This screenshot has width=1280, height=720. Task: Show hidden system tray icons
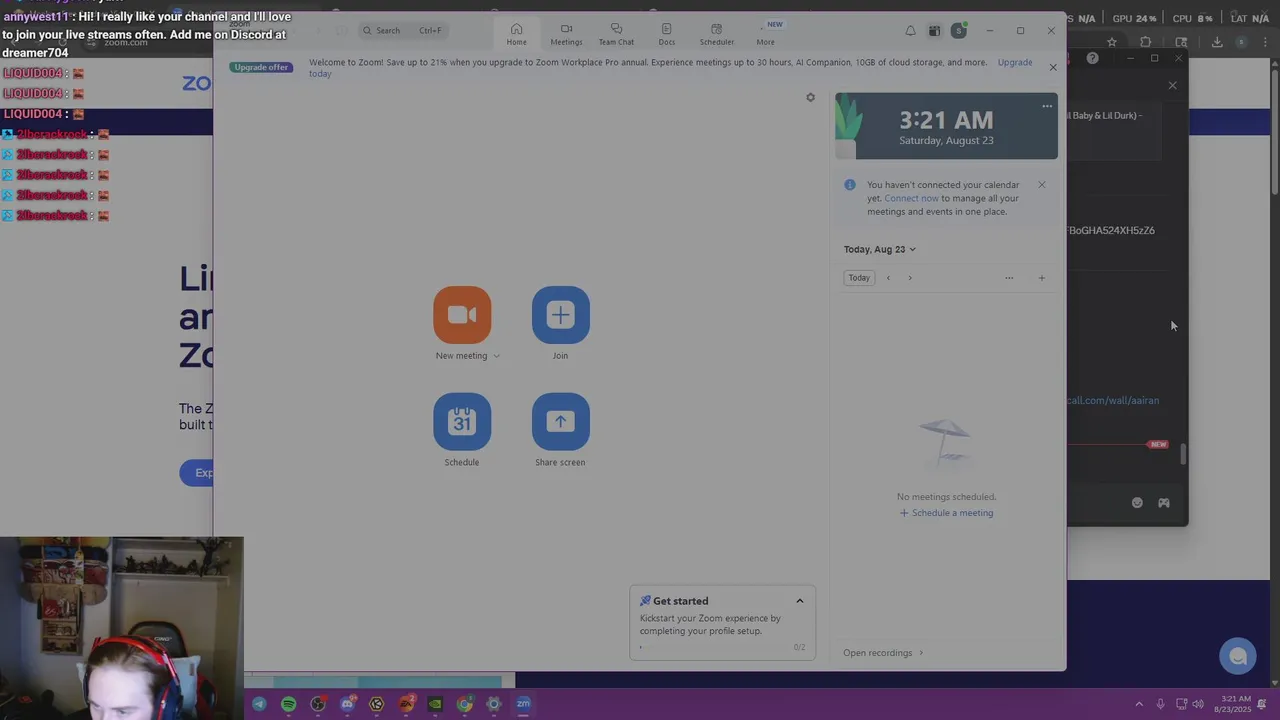1139,704
